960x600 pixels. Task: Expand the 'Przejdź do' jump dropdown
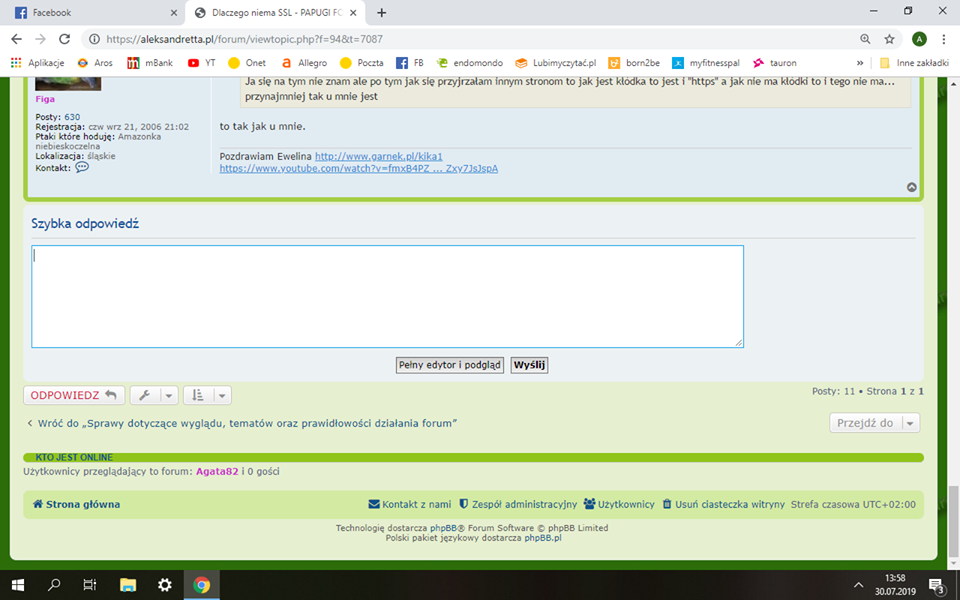[x=874, y=423]
